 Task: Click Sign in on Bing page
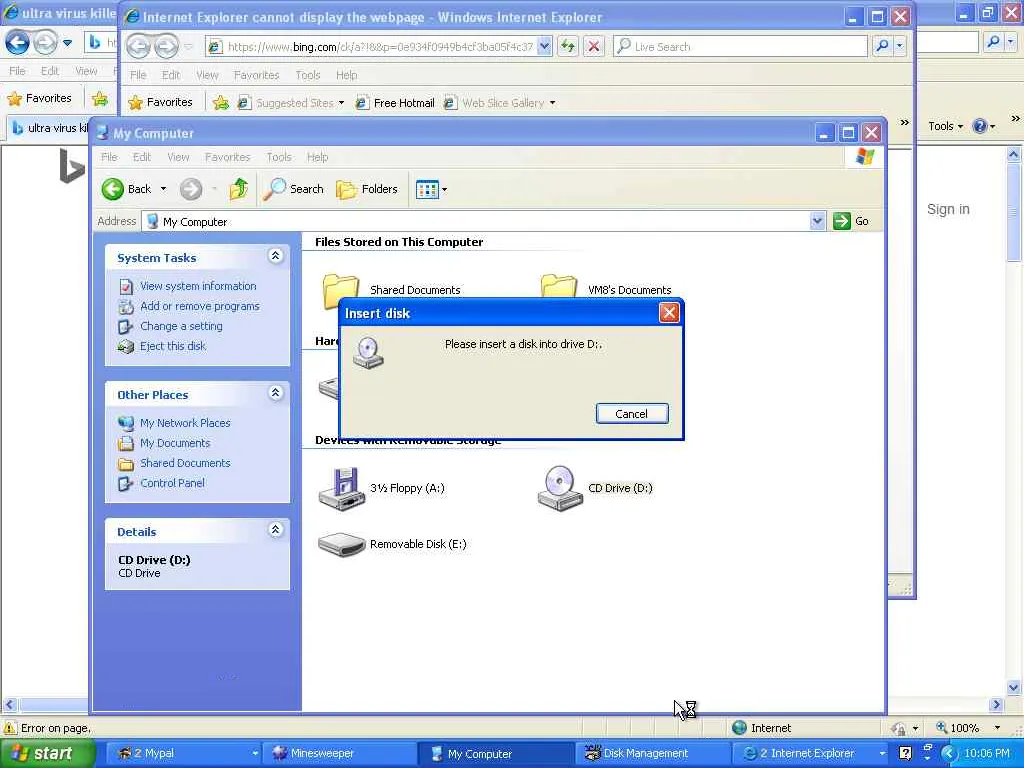[x=948, y=210]
